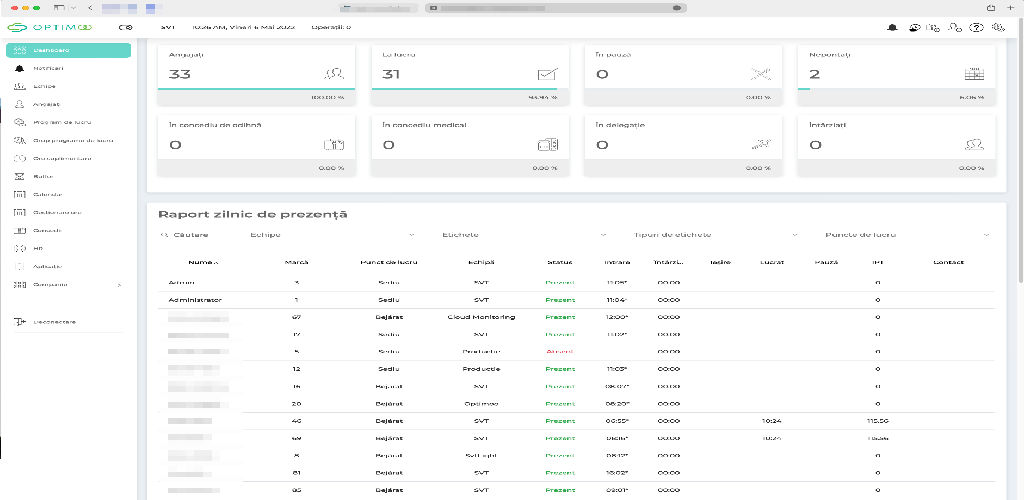Image resolution: width=1024 pixels, height=500 pixels.
Task: Click the Contact column header
Action: click(x=949, y=262)
